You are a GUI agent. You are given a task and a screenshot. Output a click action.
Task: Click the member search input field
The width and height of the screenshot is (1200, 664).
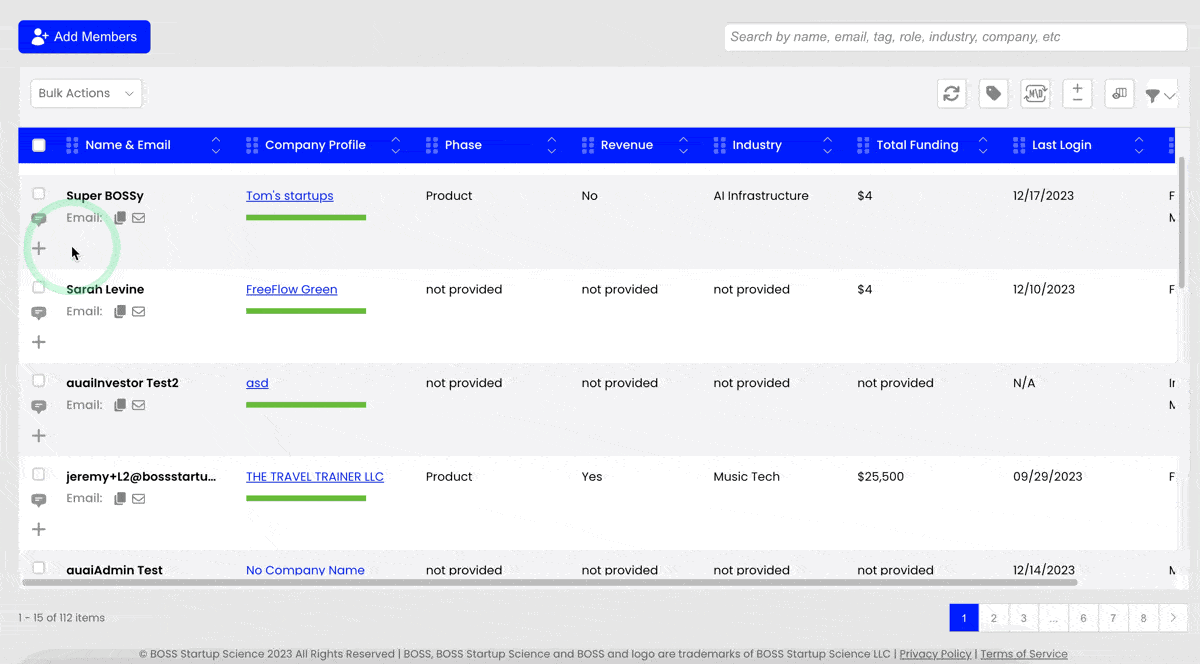pos(955,37)
